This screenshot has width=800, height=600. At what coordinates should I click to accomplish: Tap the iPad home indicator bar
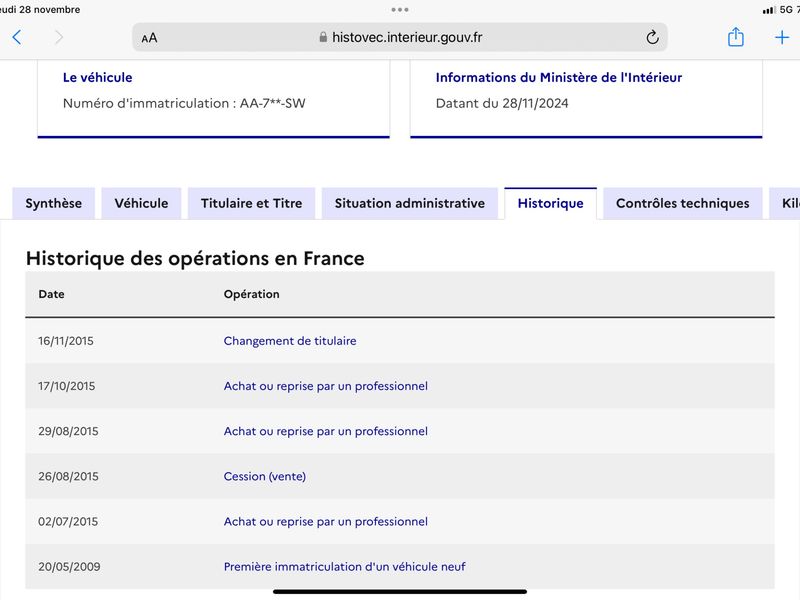click(x=400, y=592)
